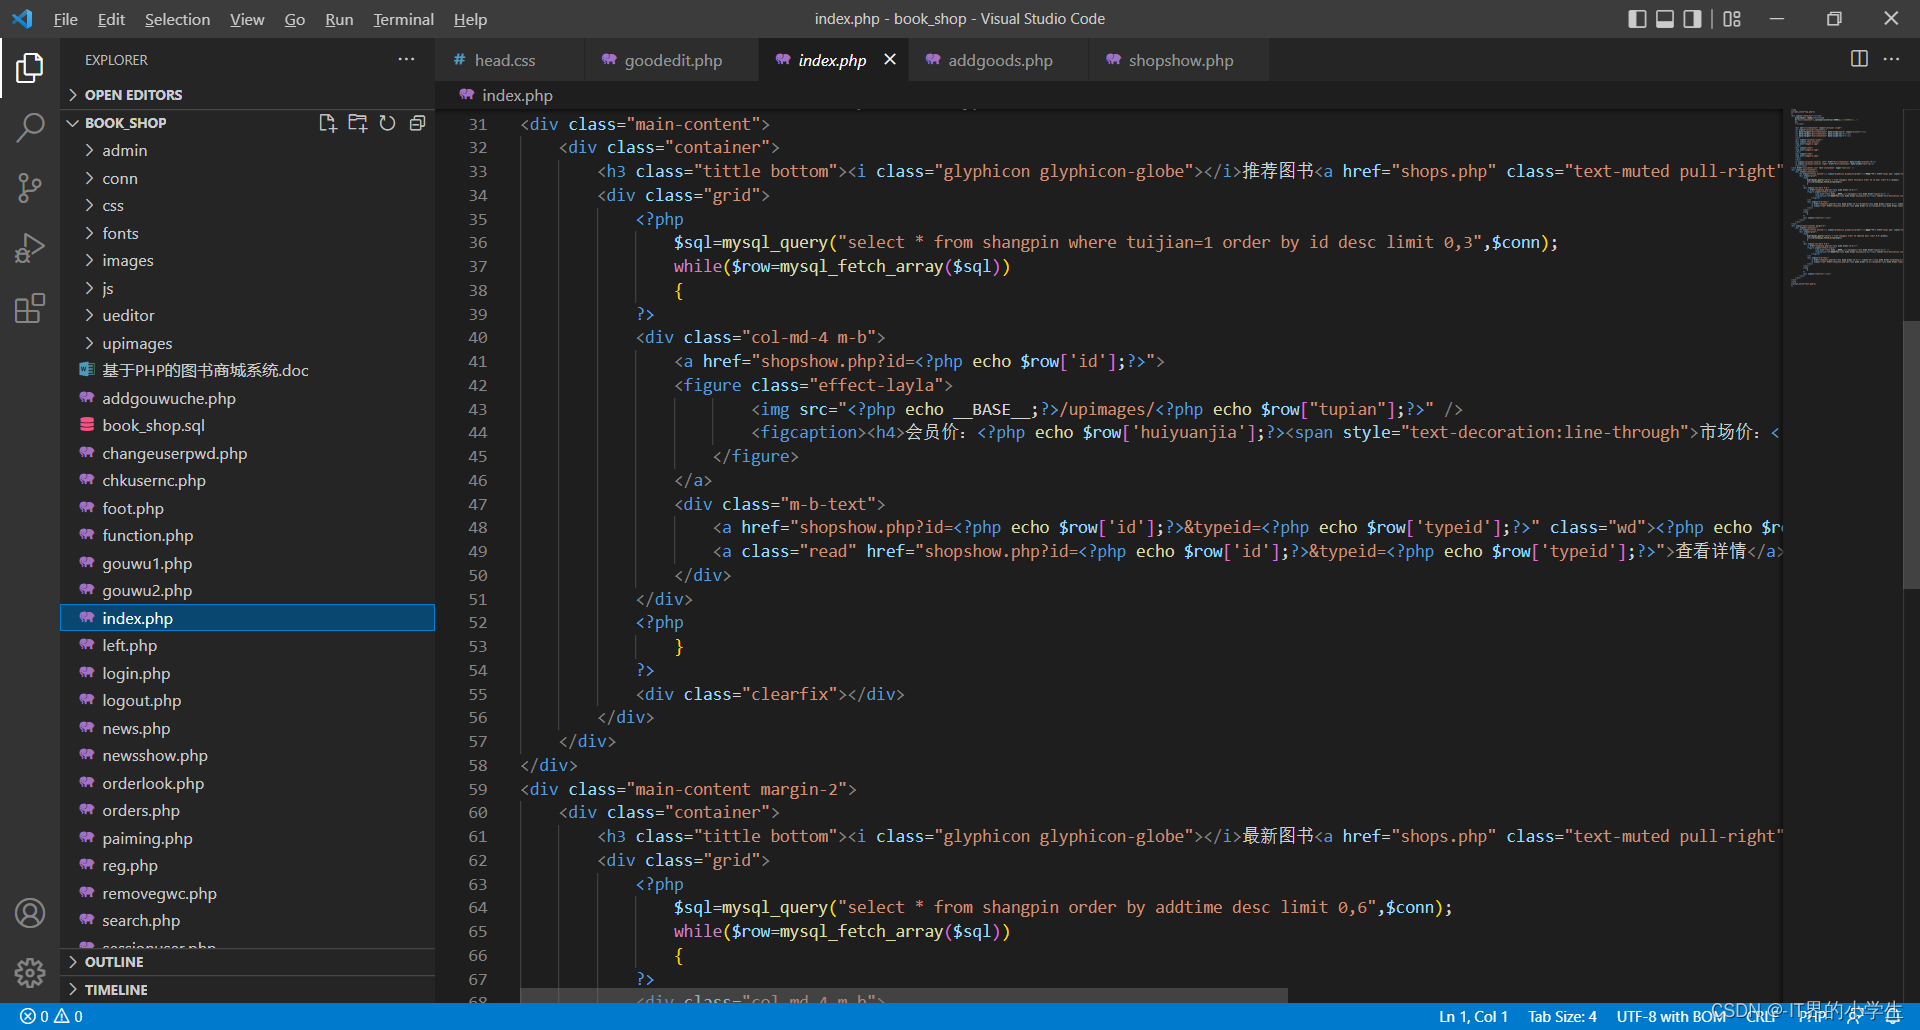Image resolution: width=1920 pixels, height=1030 pixels.
Task: Open the Help menu
Action: (470, 19)
